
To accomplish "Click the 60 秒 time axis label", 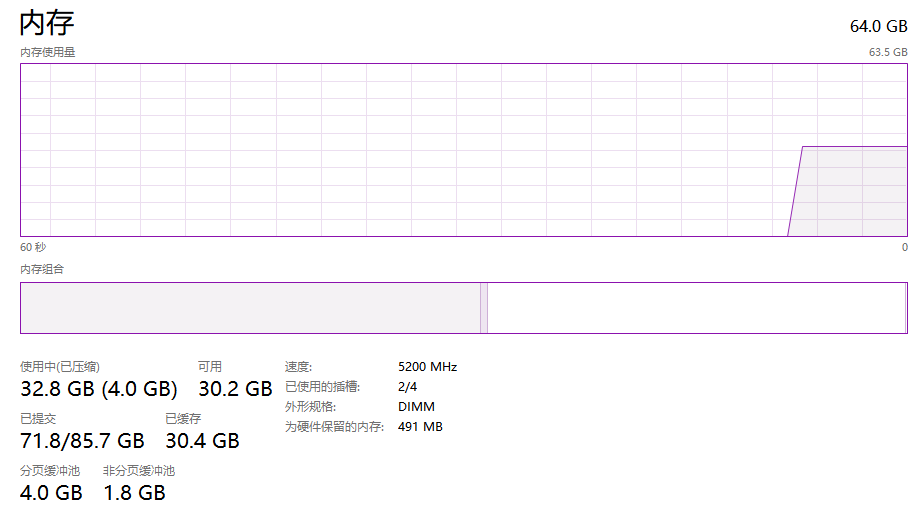I will tap(33, 247).
